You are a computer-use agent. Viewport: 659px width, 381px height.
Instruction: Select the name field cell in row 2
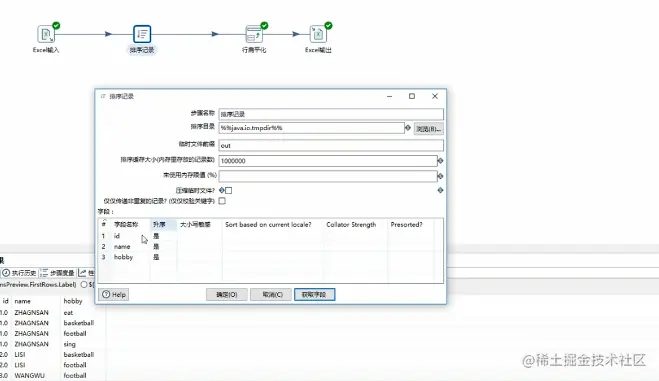click(122, 247)
